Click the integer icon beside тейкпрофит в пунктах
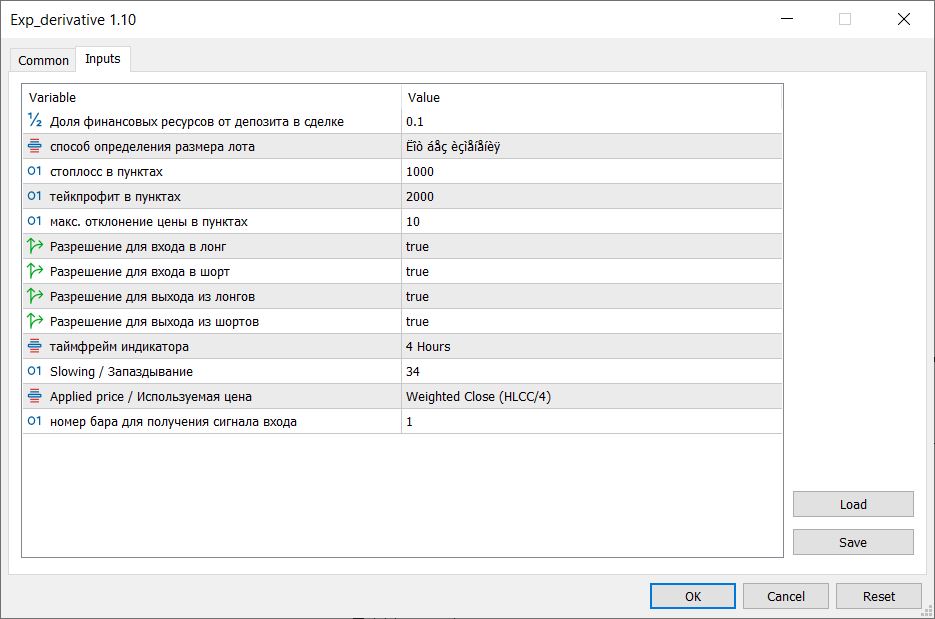 (35, 196)
